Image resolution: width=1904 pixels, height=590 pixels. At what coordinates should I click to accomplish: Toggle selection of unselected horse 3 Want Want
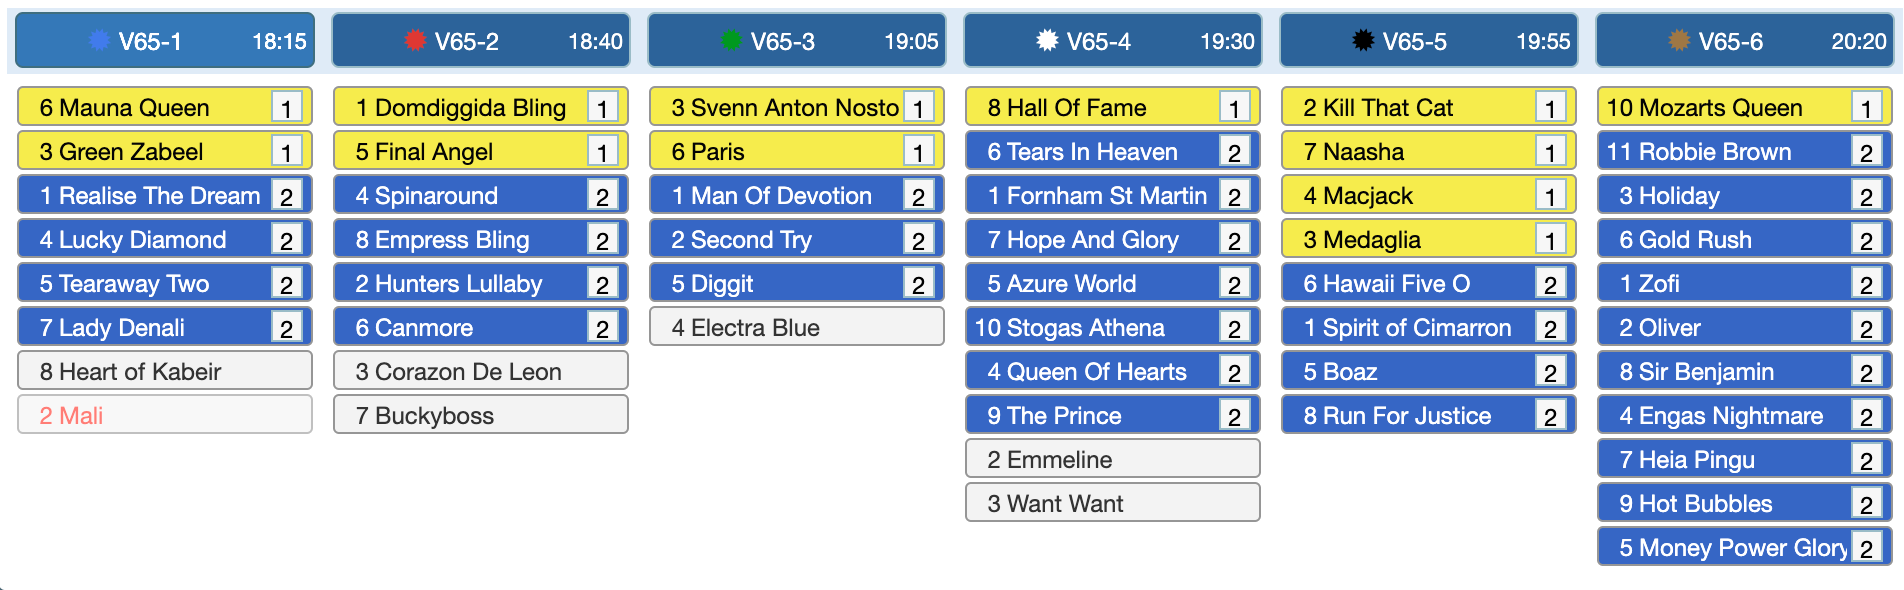tap(1113, 503)
